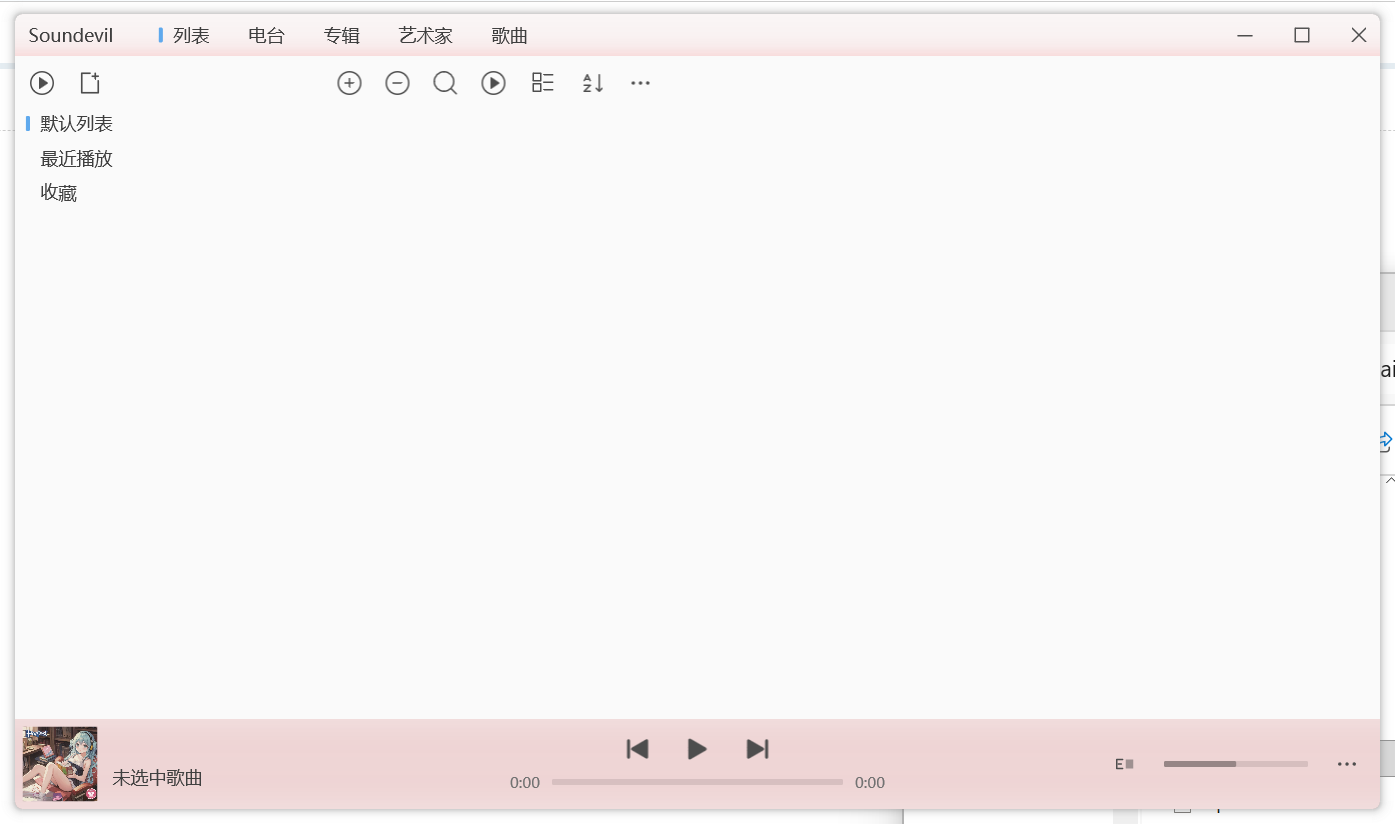This screenshot has width=1395, height=824.
Task: Click the remove song minus icon
Action: [x=397, y=83]
